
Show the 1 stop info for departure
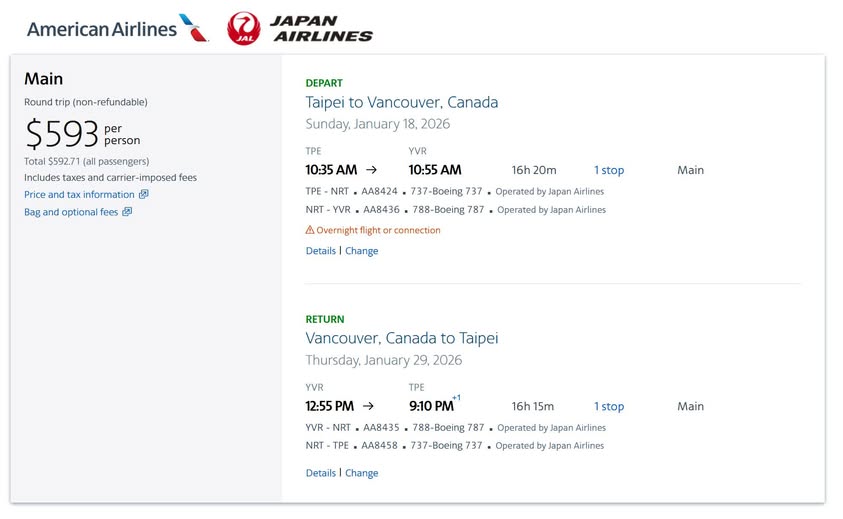(609, 170)
